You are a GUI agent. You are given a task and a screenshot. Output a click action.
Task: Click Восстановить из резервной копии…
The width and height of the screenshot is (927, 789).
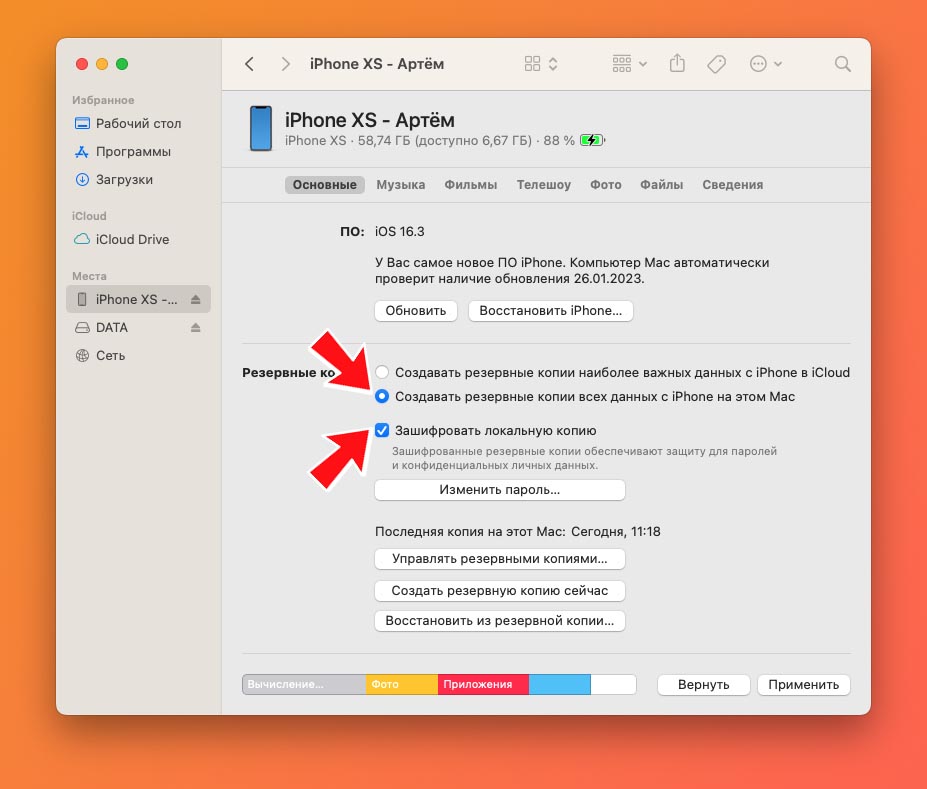(500, 621)
